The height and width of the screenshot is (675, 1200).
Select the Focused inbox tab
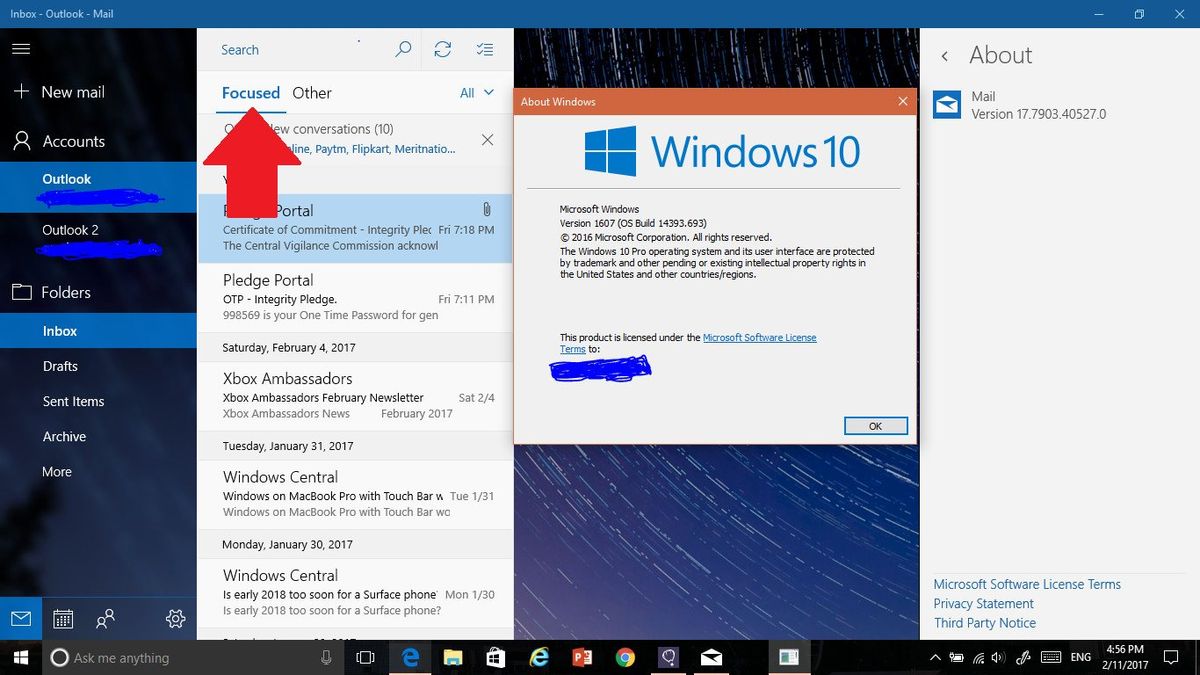coord(250,92)
